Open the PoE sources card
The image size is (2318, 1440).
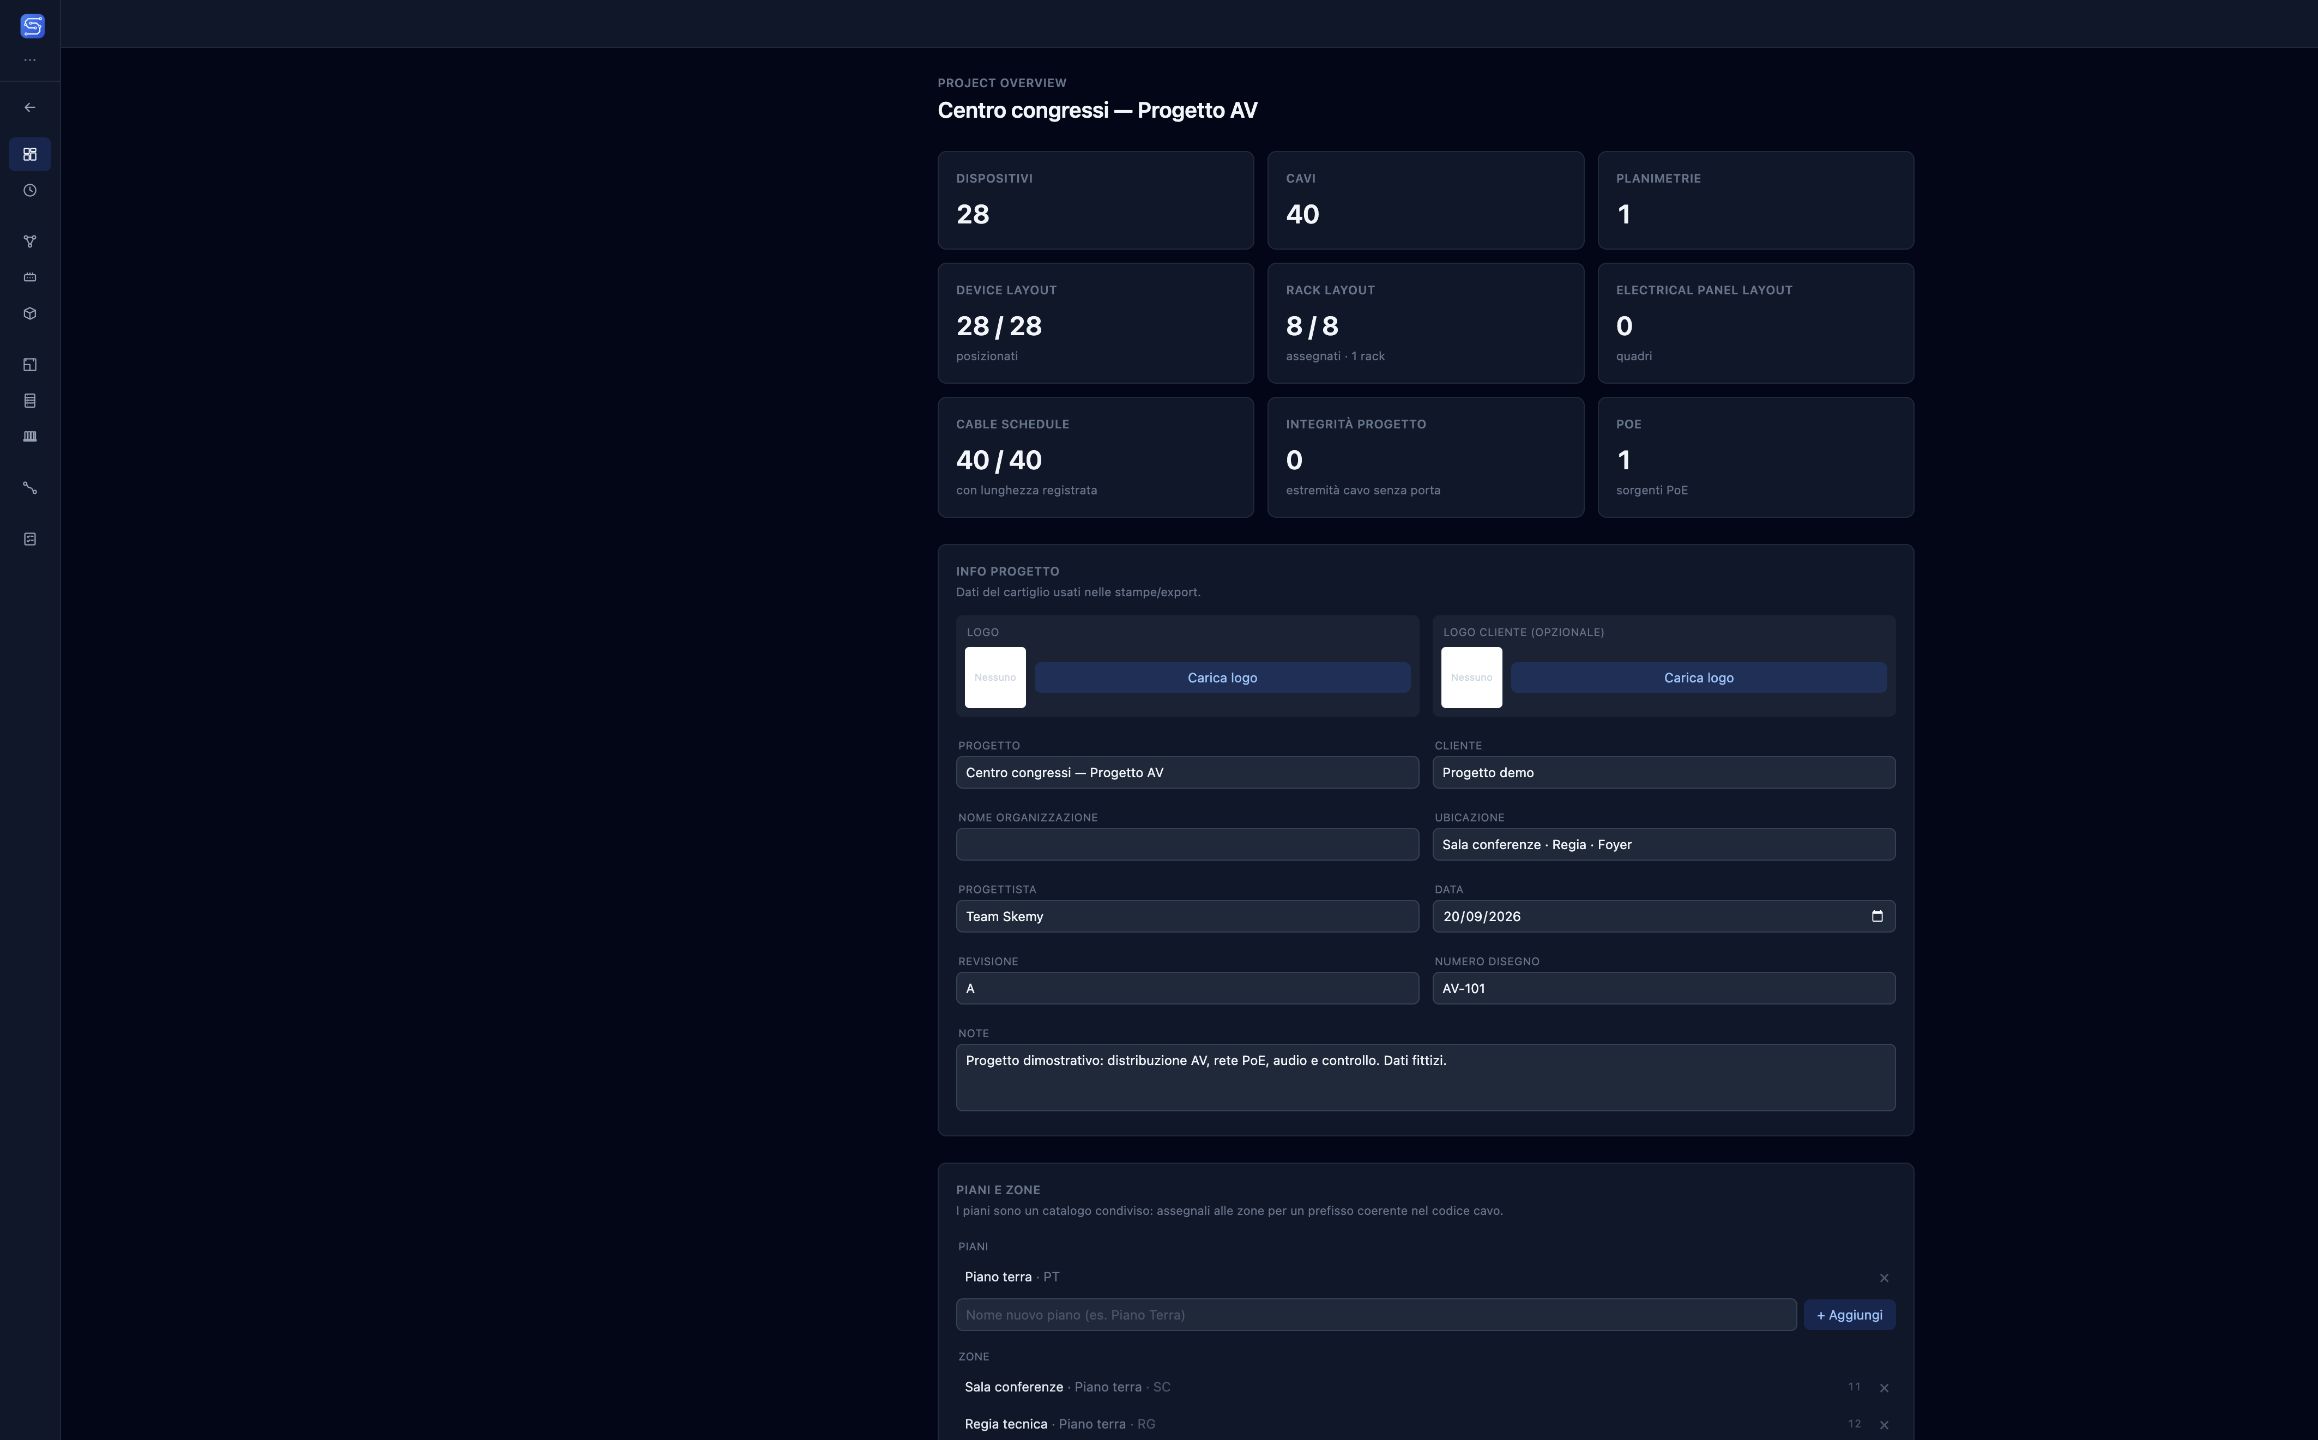(1755, 457)
